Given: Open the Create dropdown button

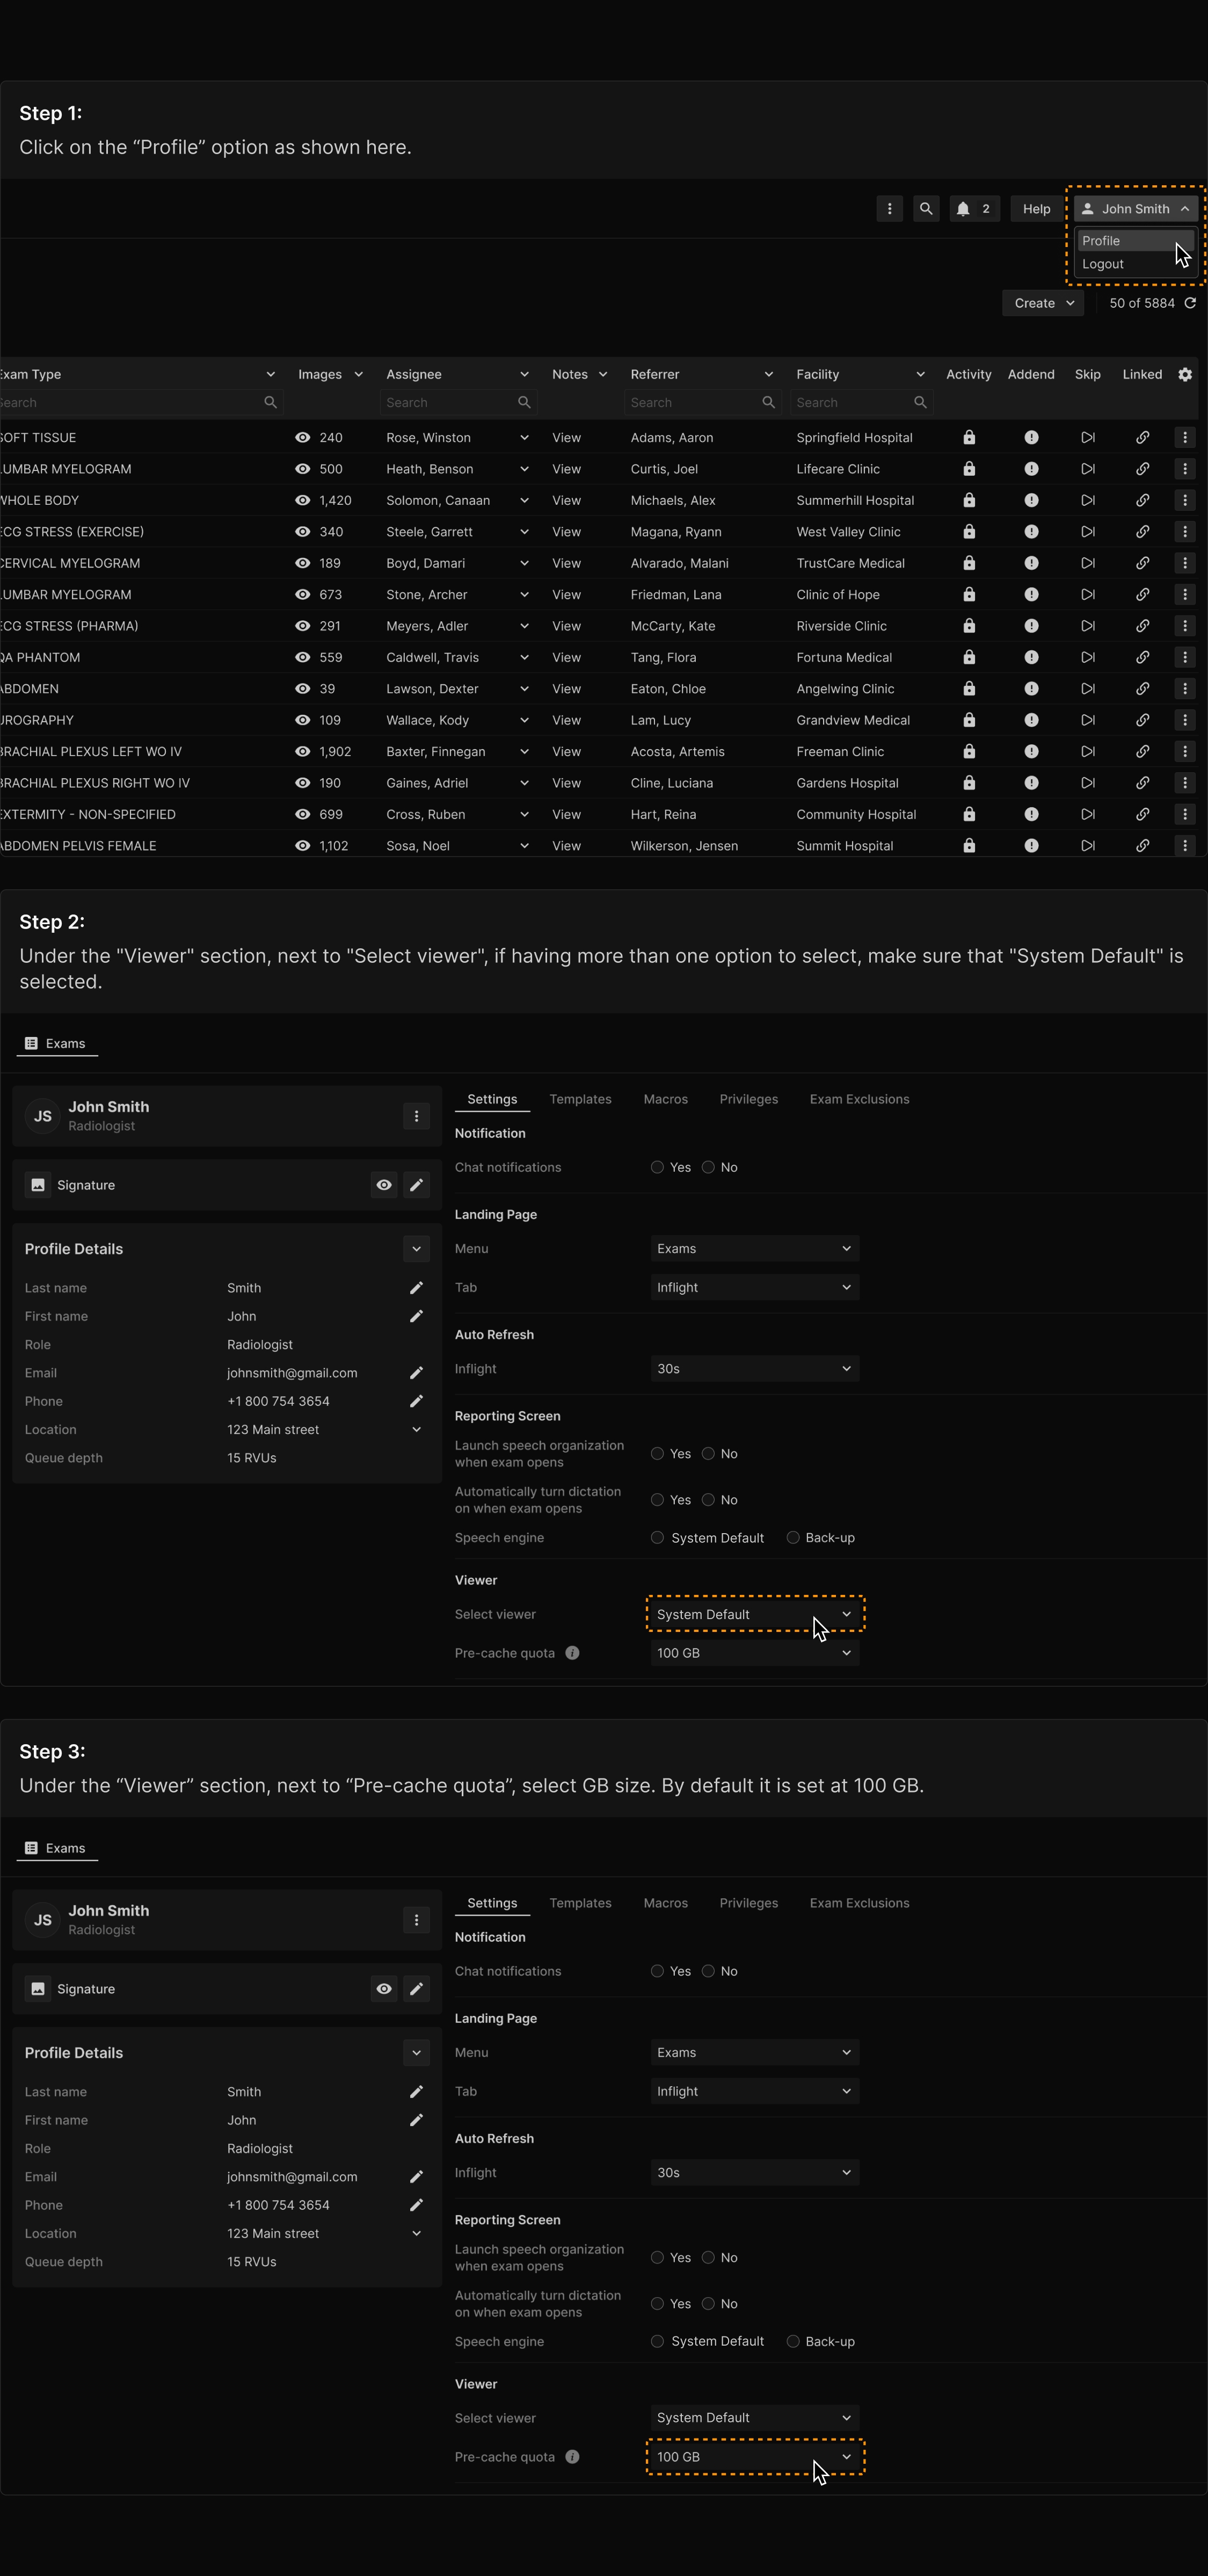Looking at the screenshot, I should click(1043, 303).
